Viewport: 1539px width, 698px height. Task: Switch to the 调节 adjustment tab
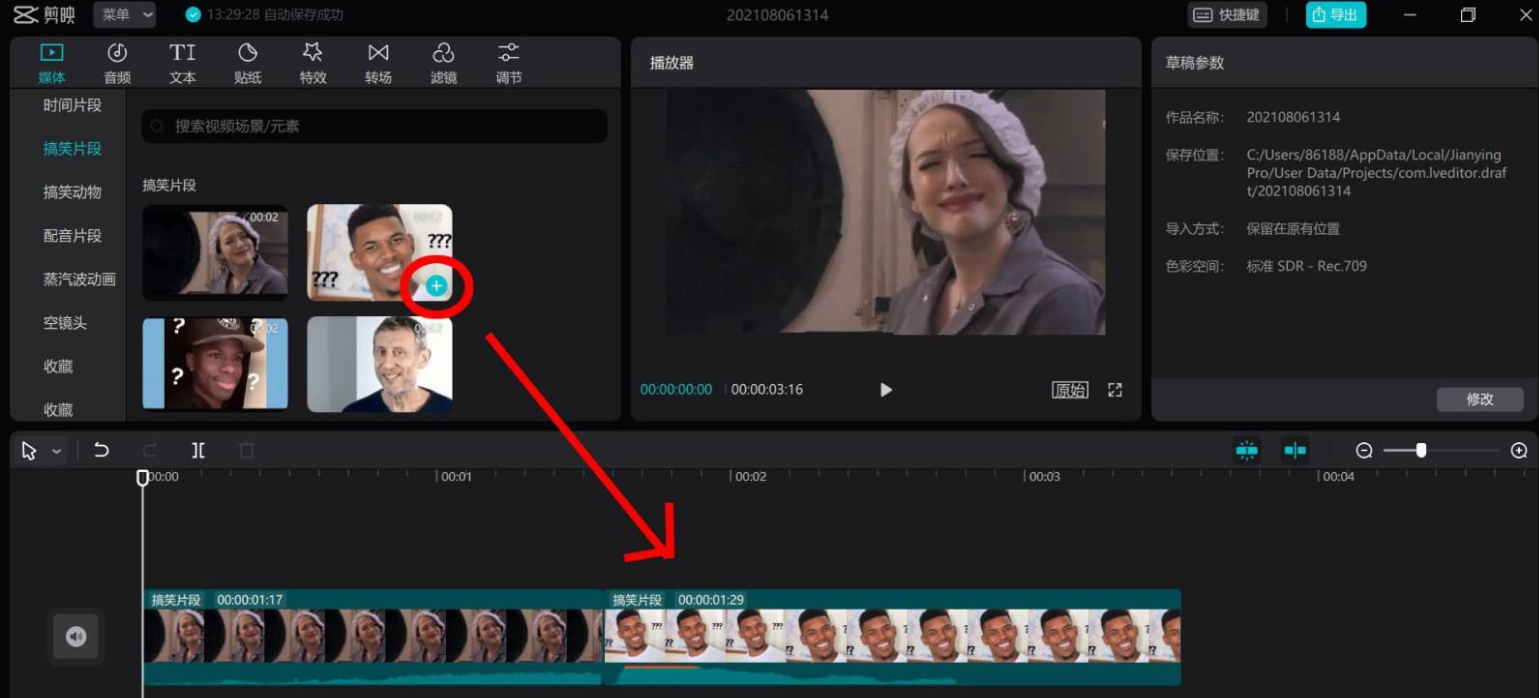tap(509, 63)
